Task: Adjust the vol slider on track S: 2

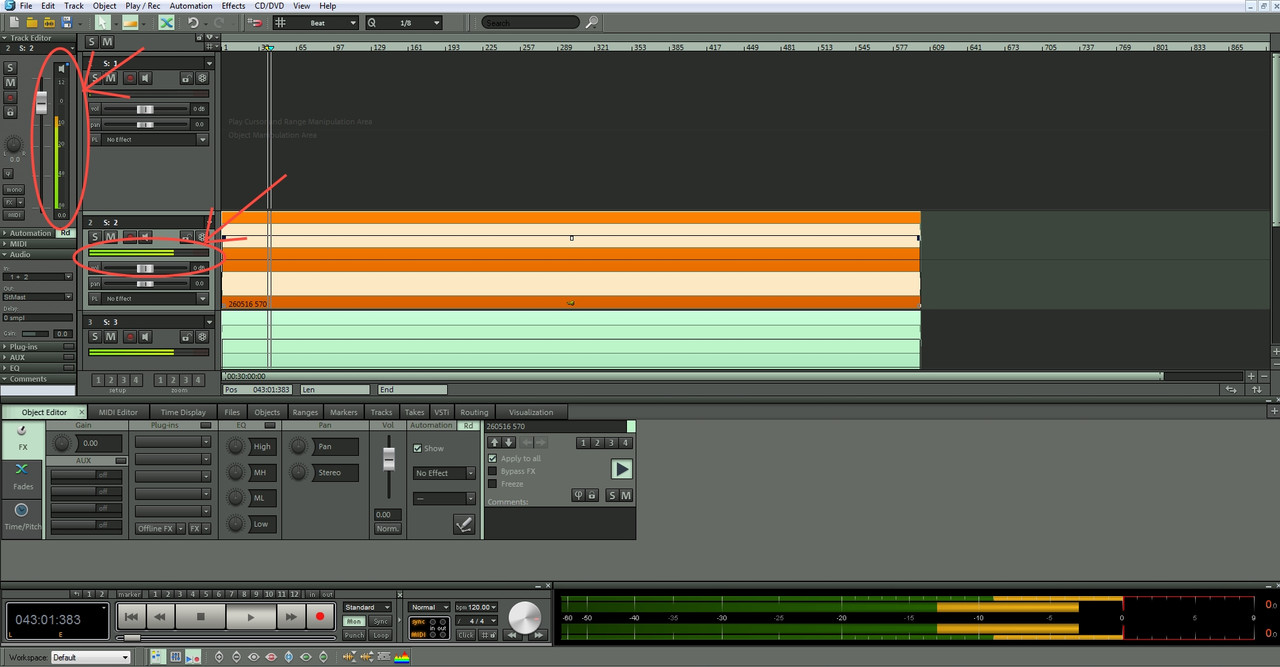Action: [x=146, y=268]
